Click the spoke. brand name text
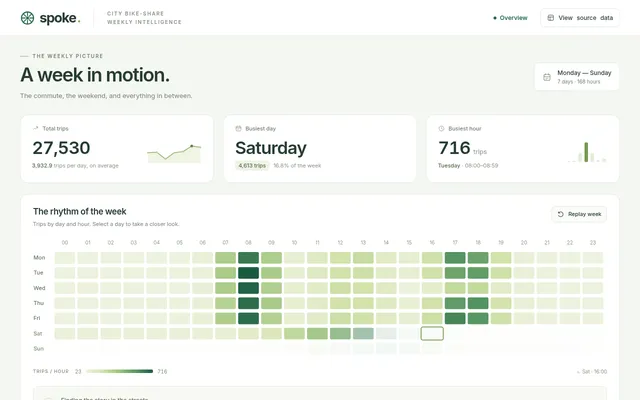This screenshot has height=400, width=640. pyautogui.click(x=60, y=18)
